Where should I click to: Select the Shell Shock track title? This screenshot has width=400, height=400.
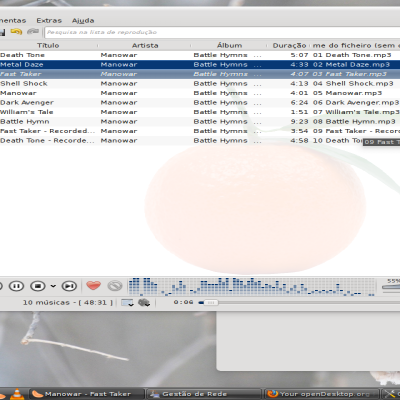click(x=24, y=84)
